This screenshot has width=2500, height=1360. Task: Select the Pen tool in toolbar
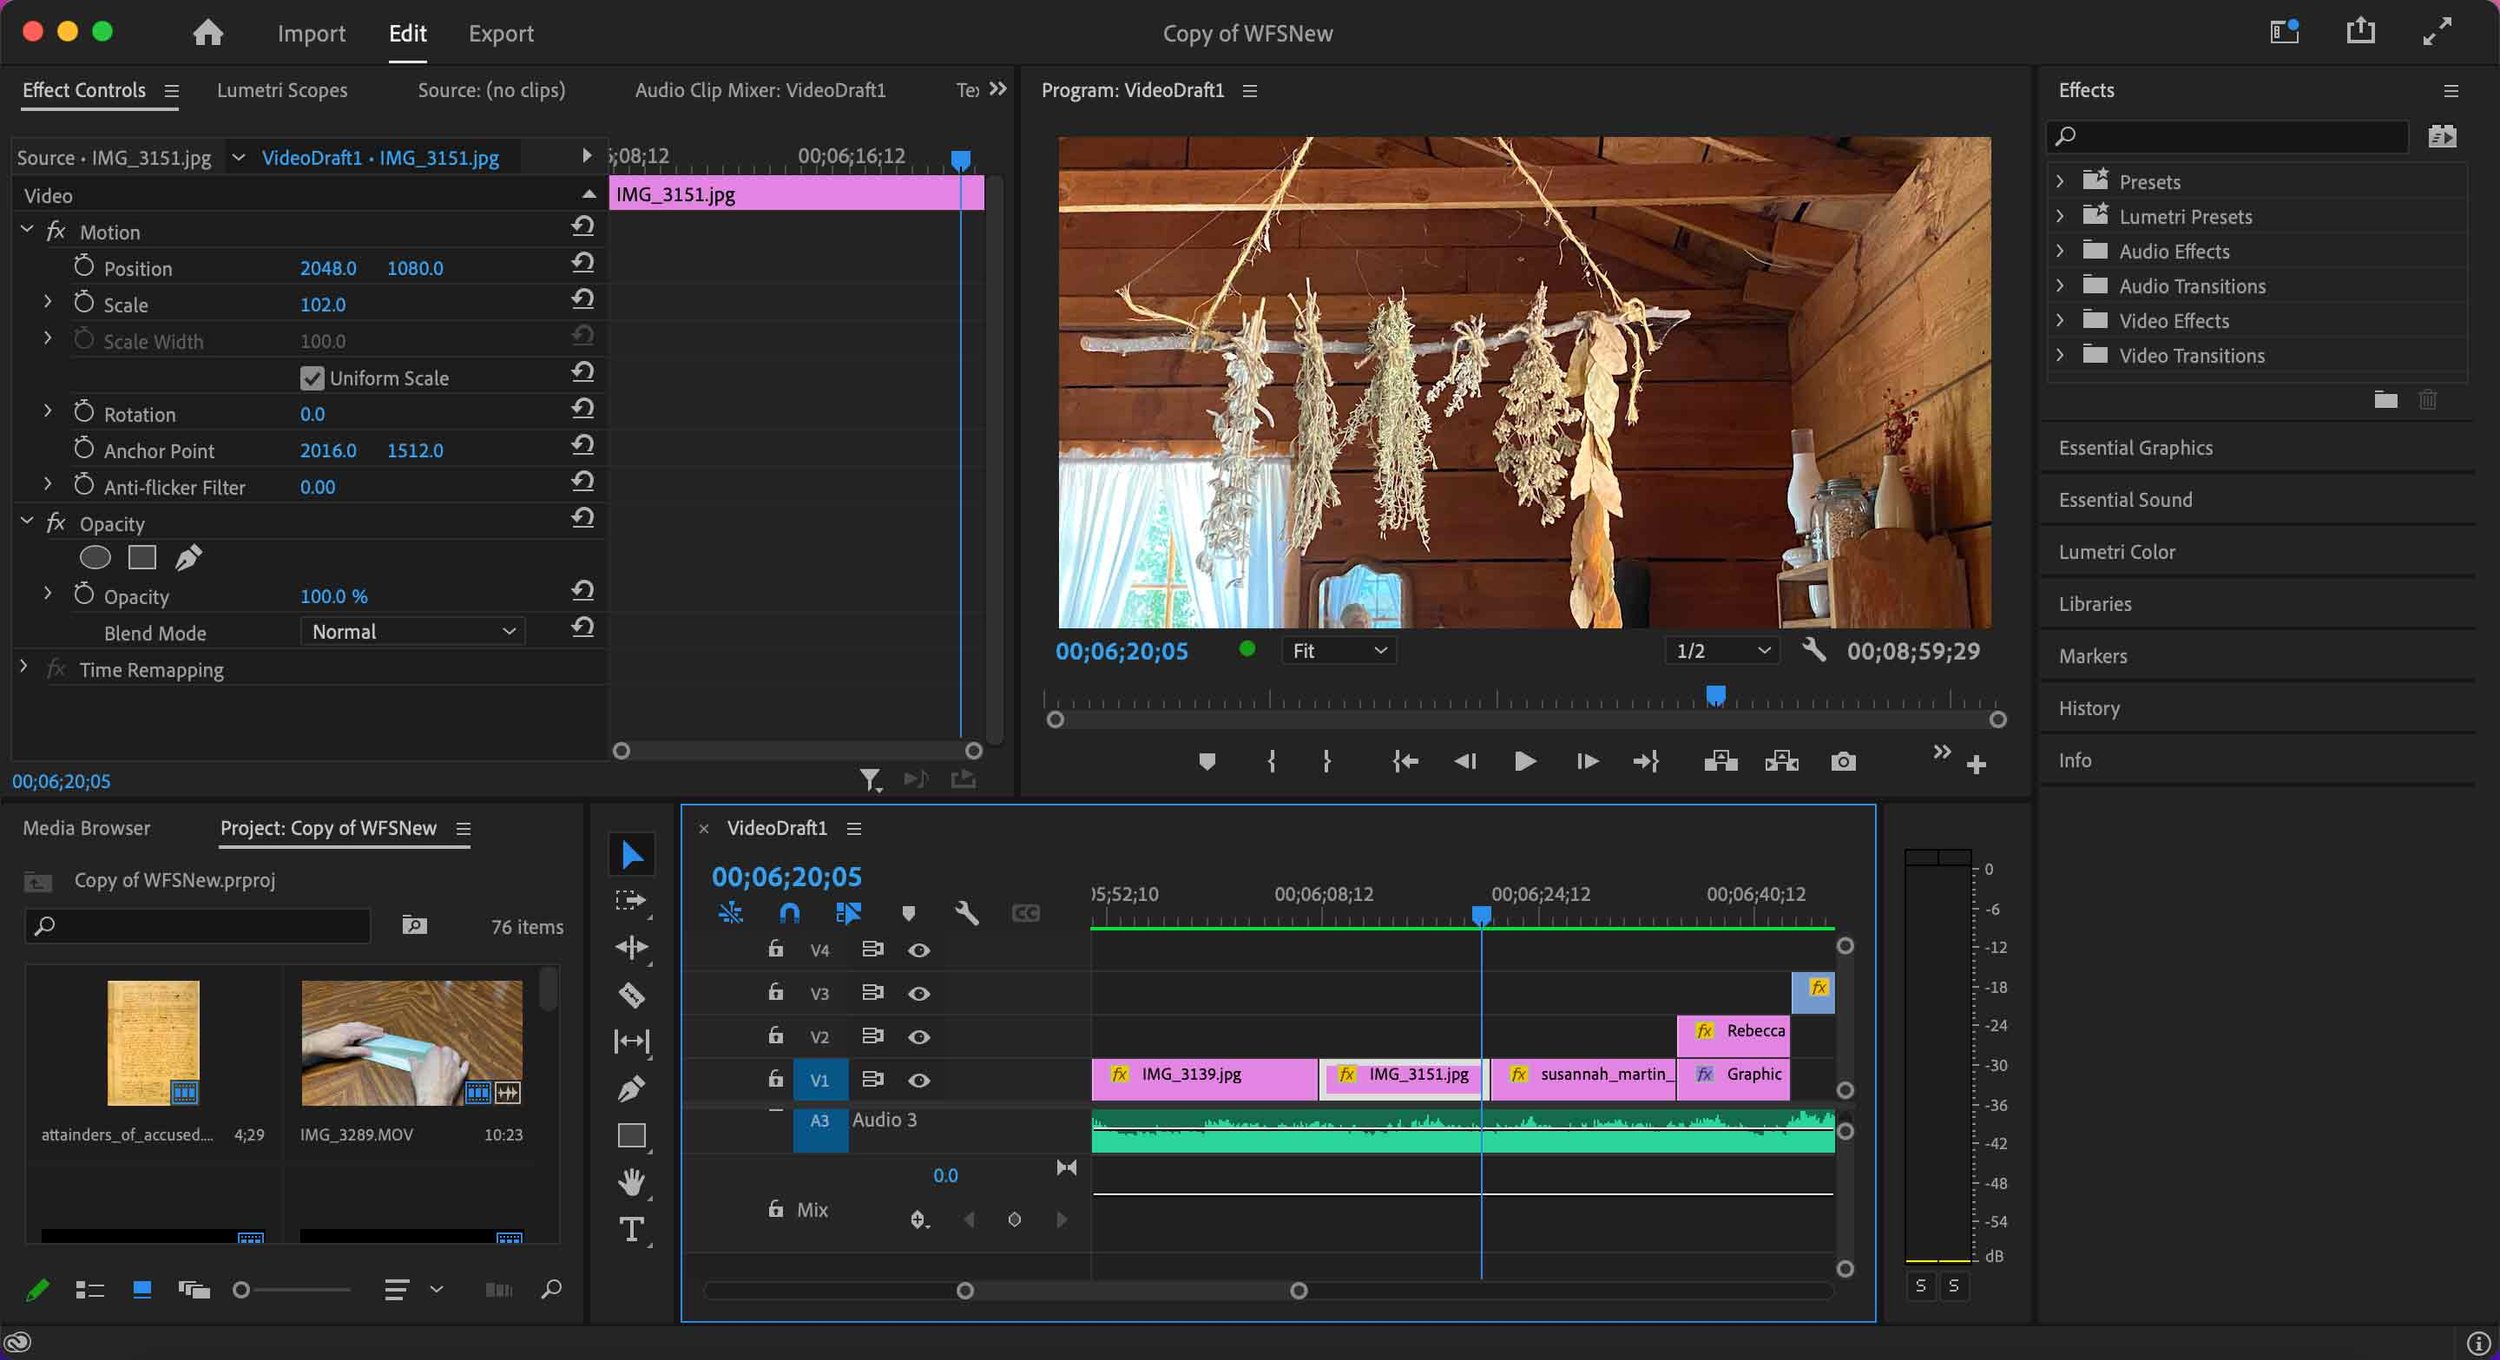coord(631,1088)
